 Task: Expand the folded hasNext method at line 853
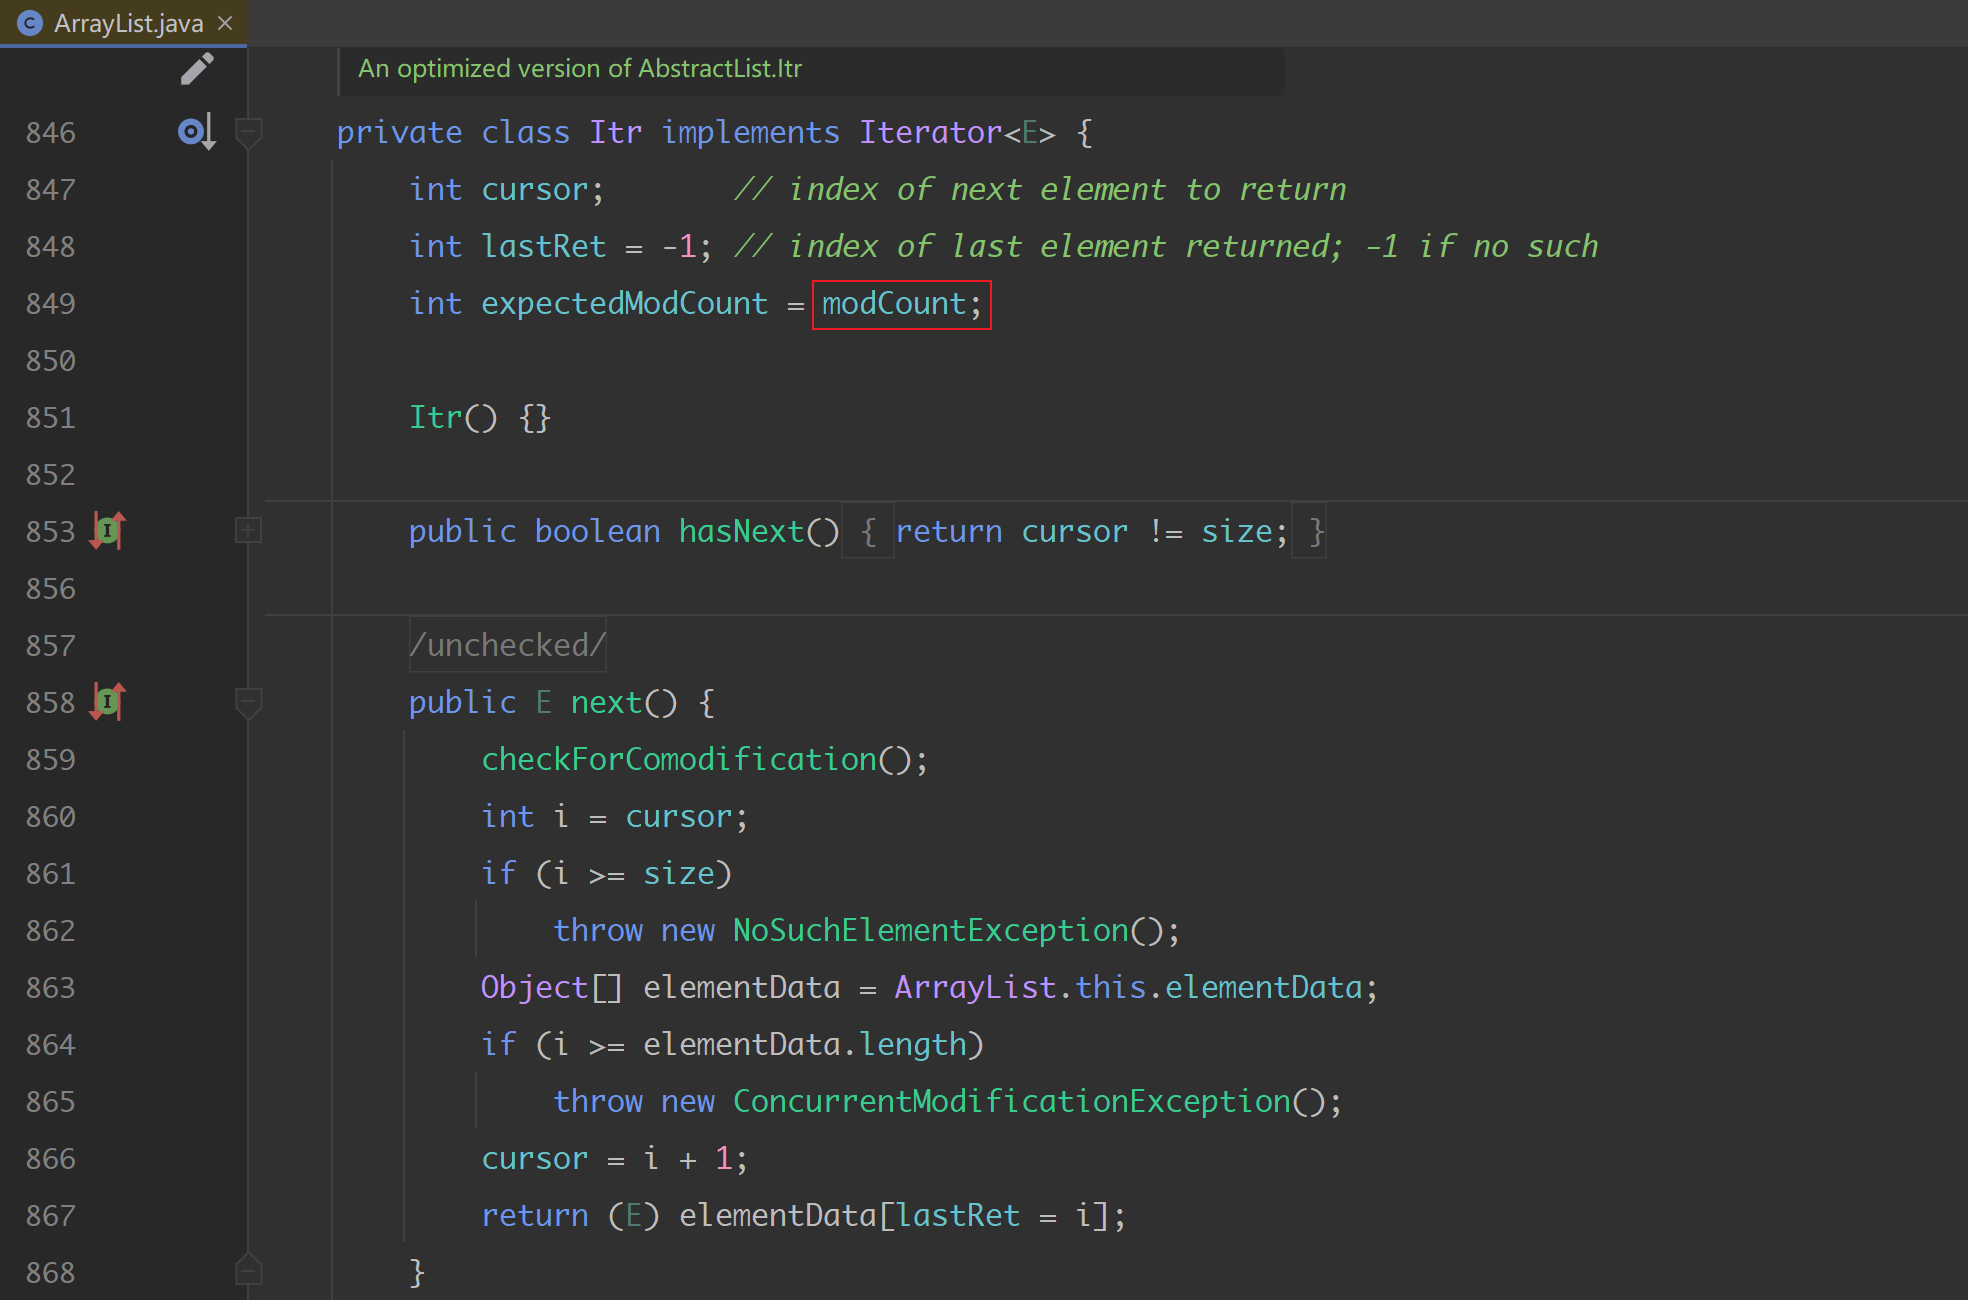pos(248,531)
